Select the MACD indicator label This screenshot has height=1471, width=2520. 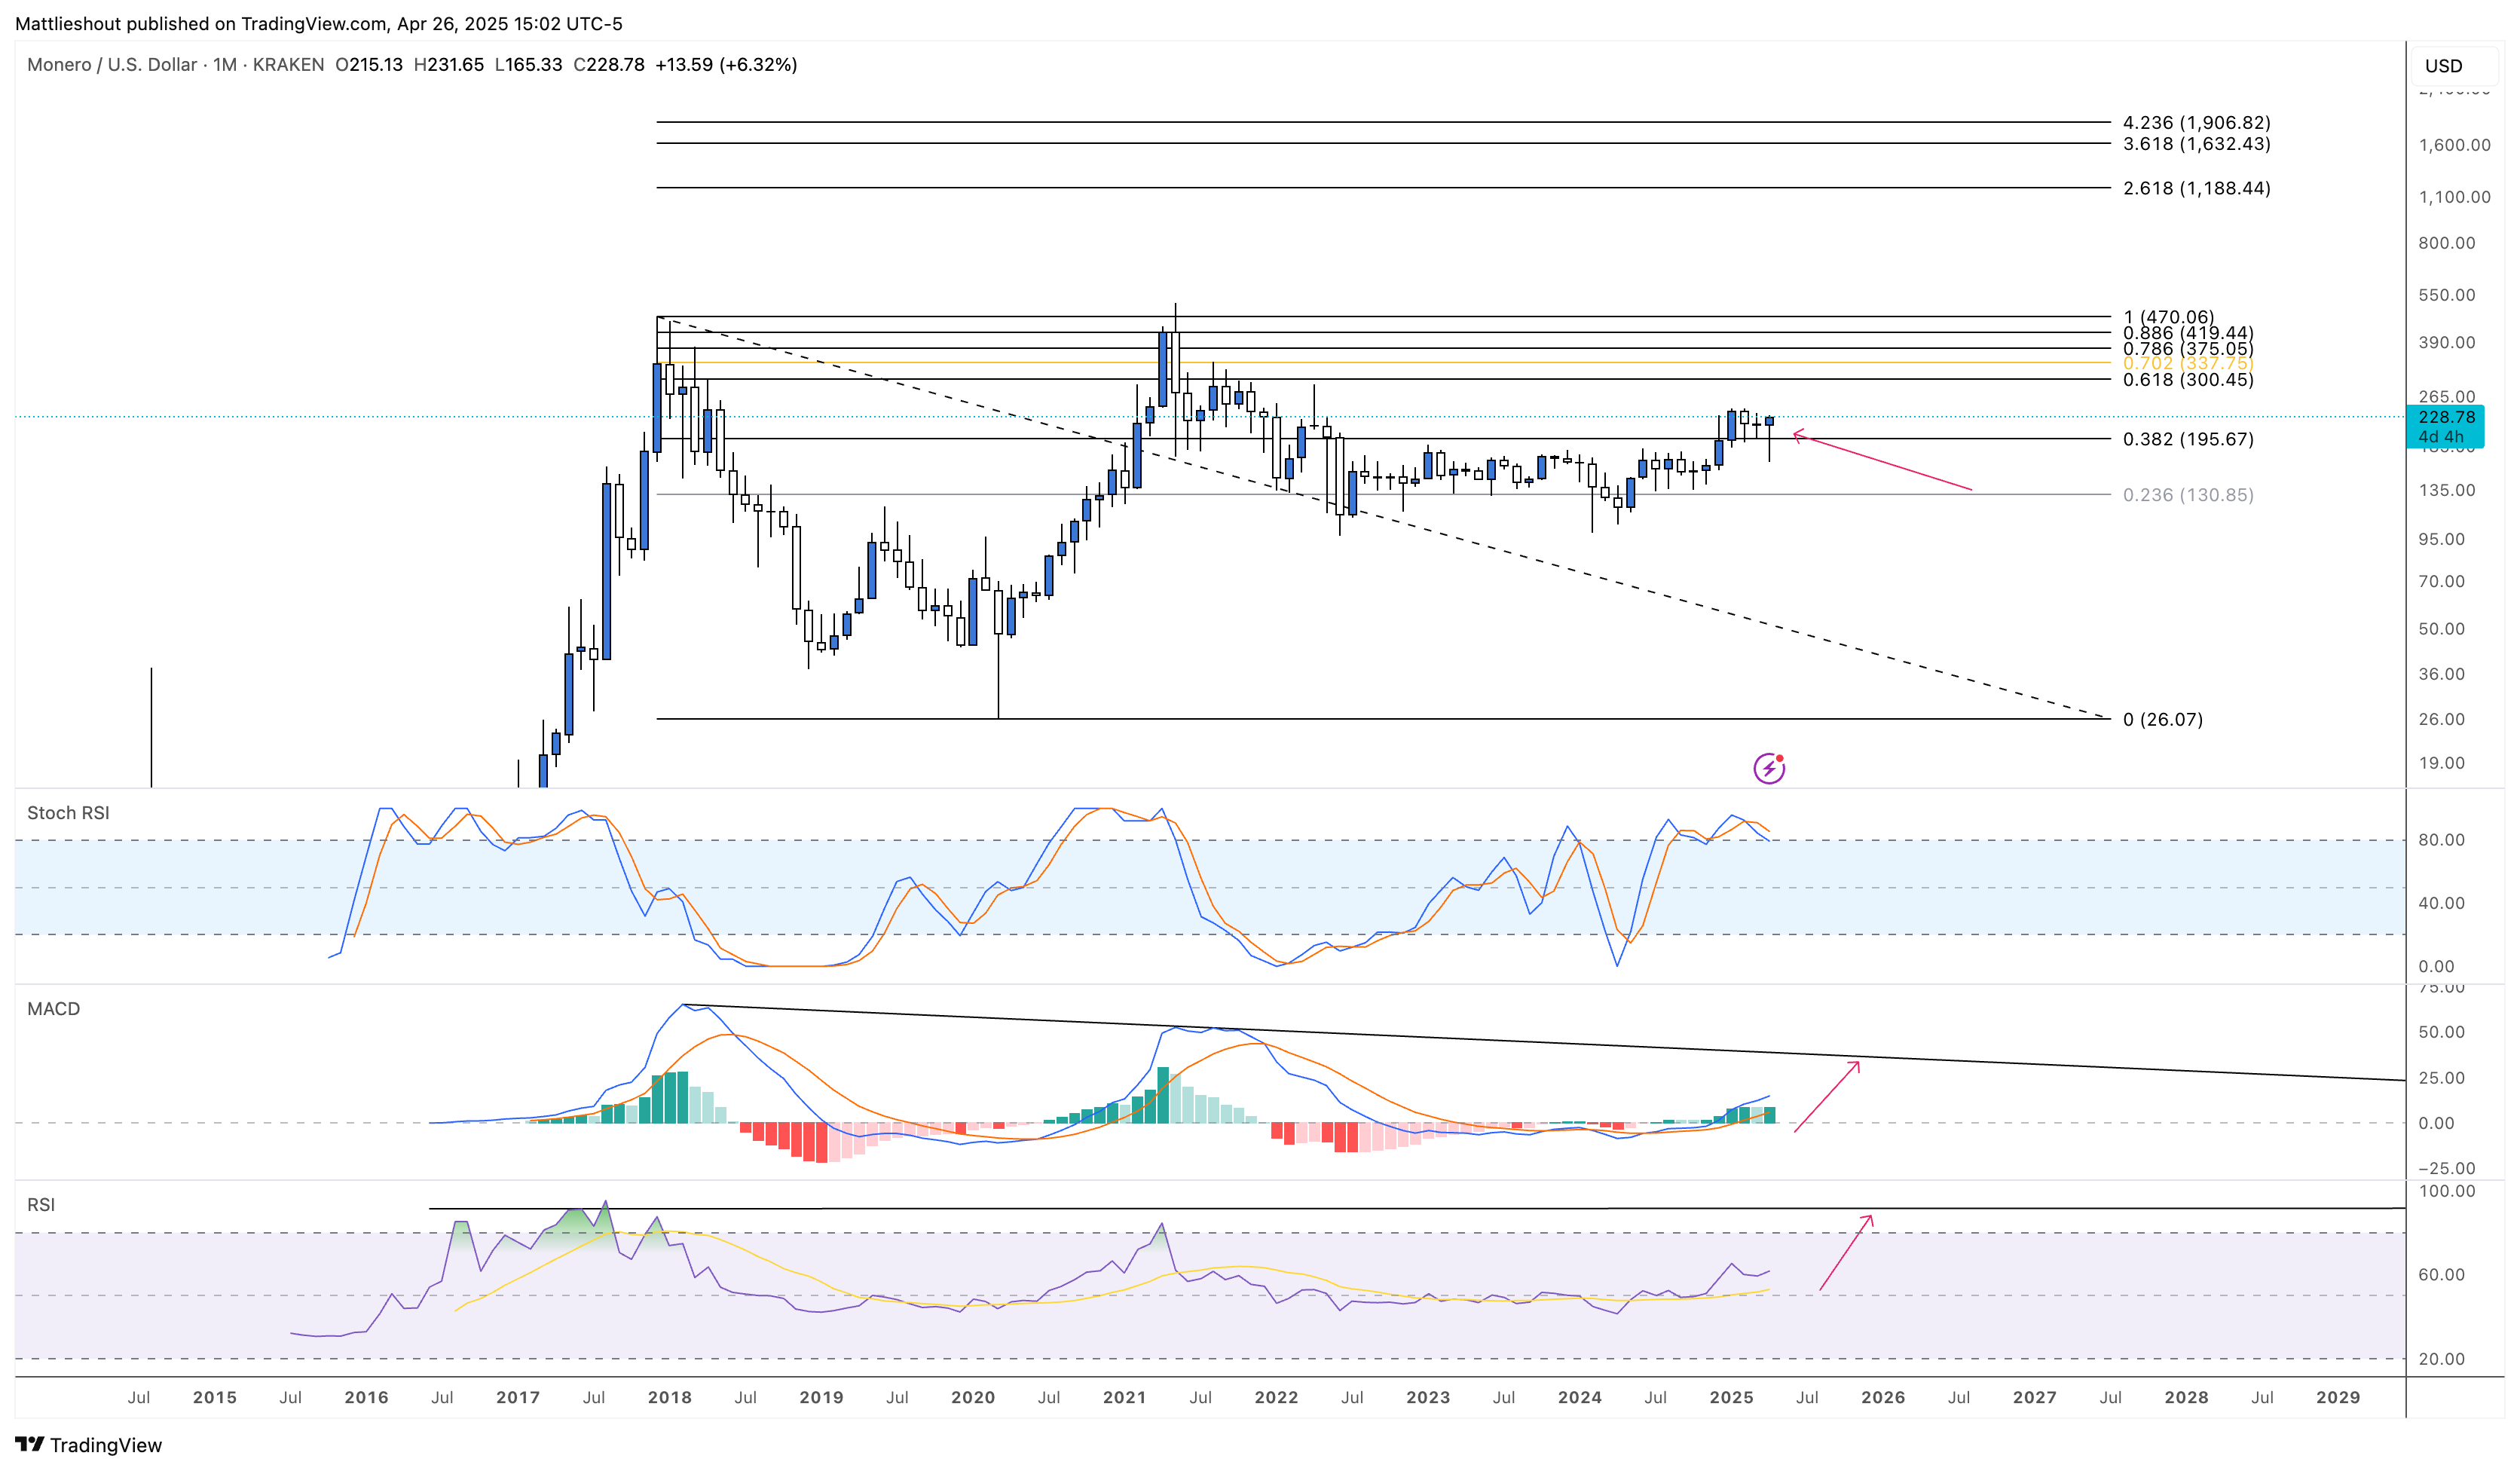tap(53, 1009)
